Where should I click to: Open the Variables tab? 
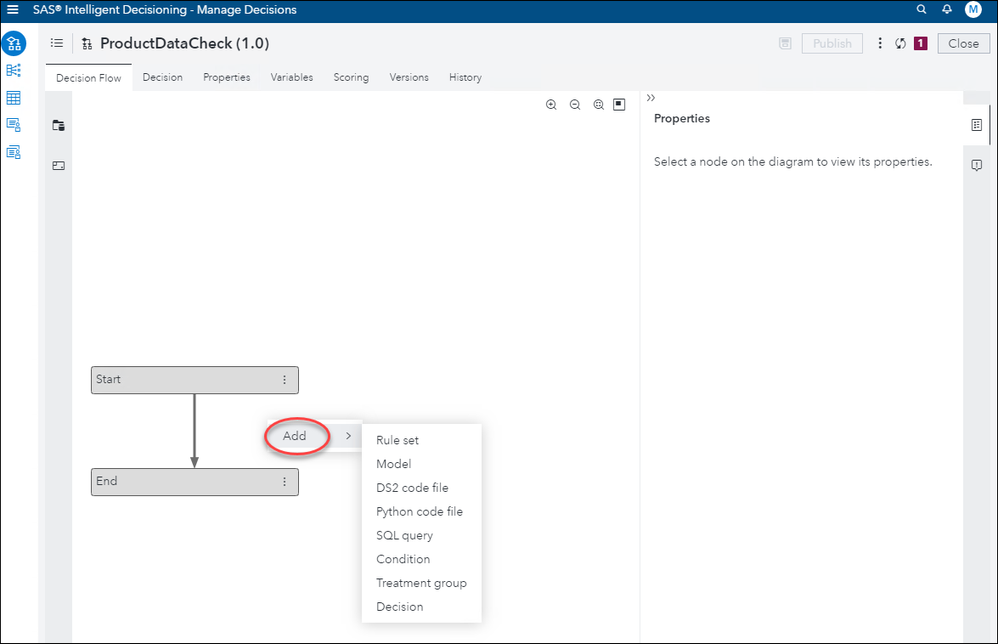pos(292,77)
